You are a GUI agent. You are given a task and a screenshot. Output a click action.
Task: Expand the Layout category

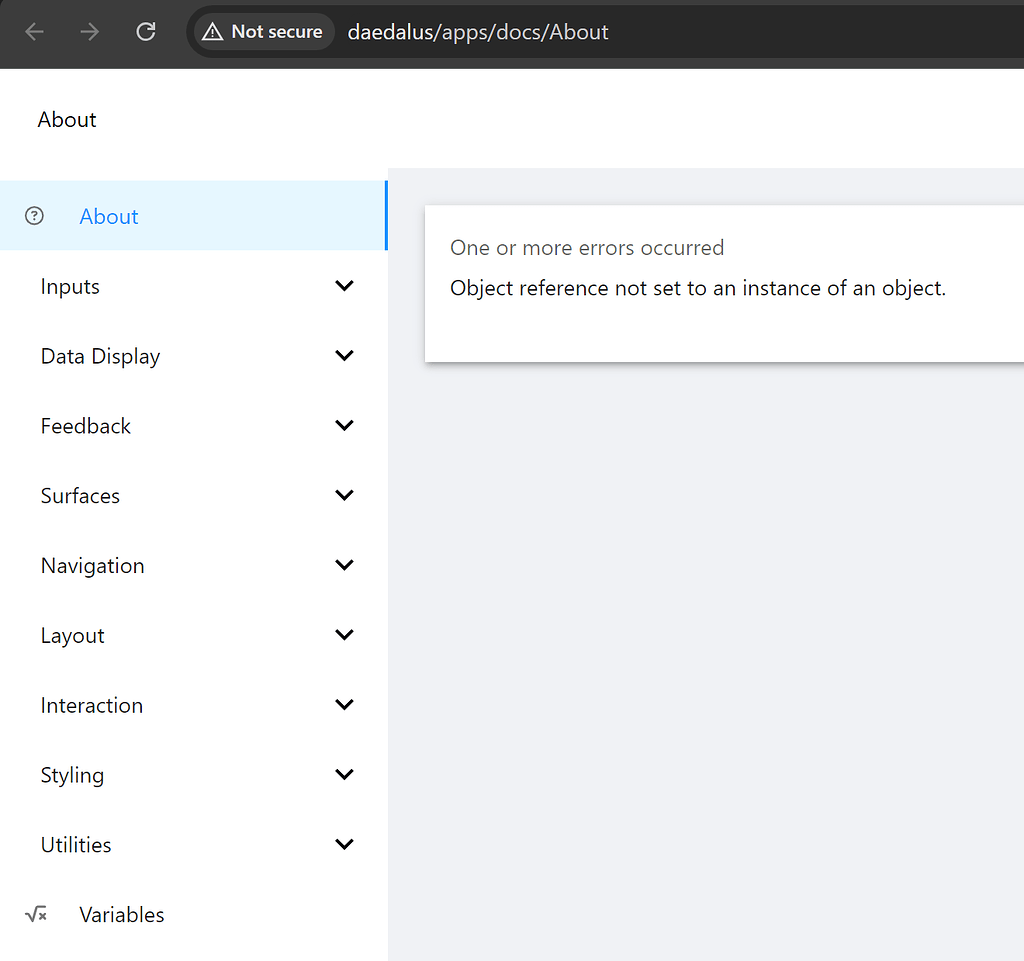[x=344, y=634]
